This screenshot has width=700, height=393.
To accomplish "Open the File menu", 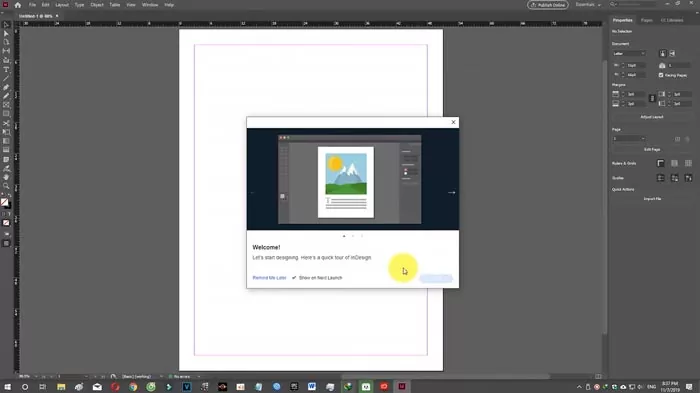I will pyautogui.click(x=33, y=5).
